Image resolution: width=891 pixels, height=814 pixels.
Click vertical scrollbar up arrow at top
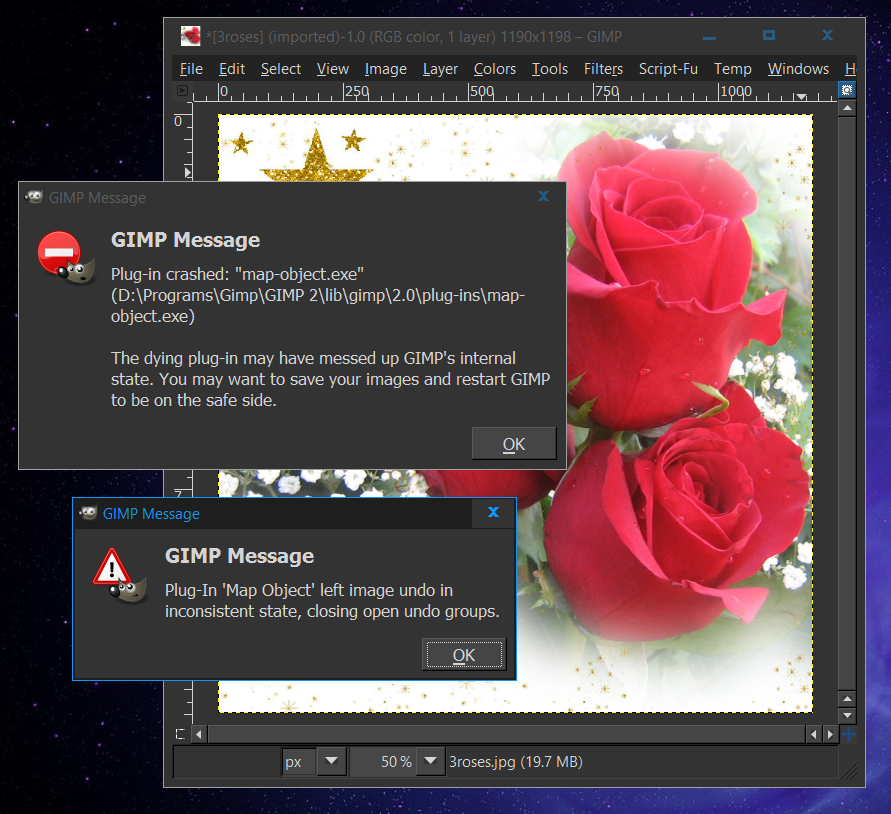tap(847, 108)
